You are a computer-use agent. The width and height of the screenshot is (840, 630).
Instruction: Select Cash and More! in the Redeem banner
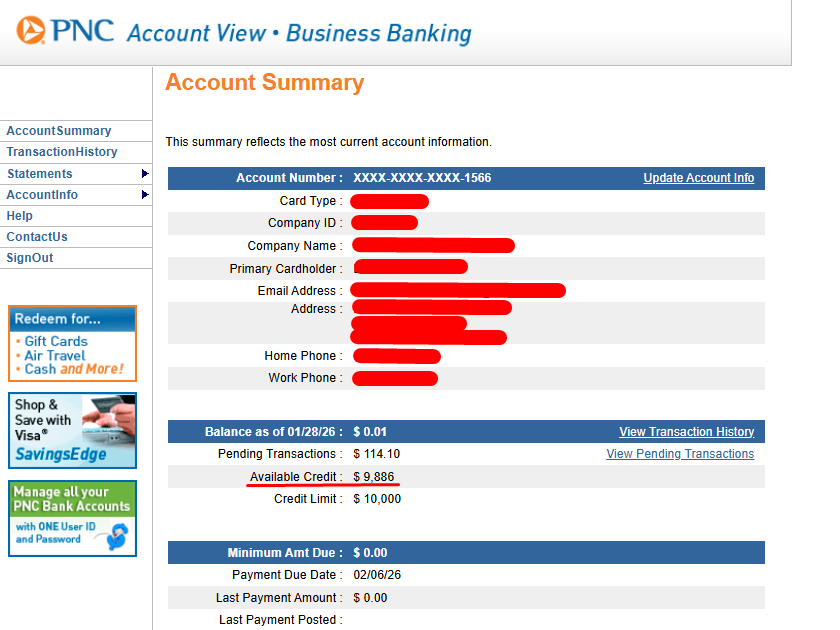click(x=74, y=369)
